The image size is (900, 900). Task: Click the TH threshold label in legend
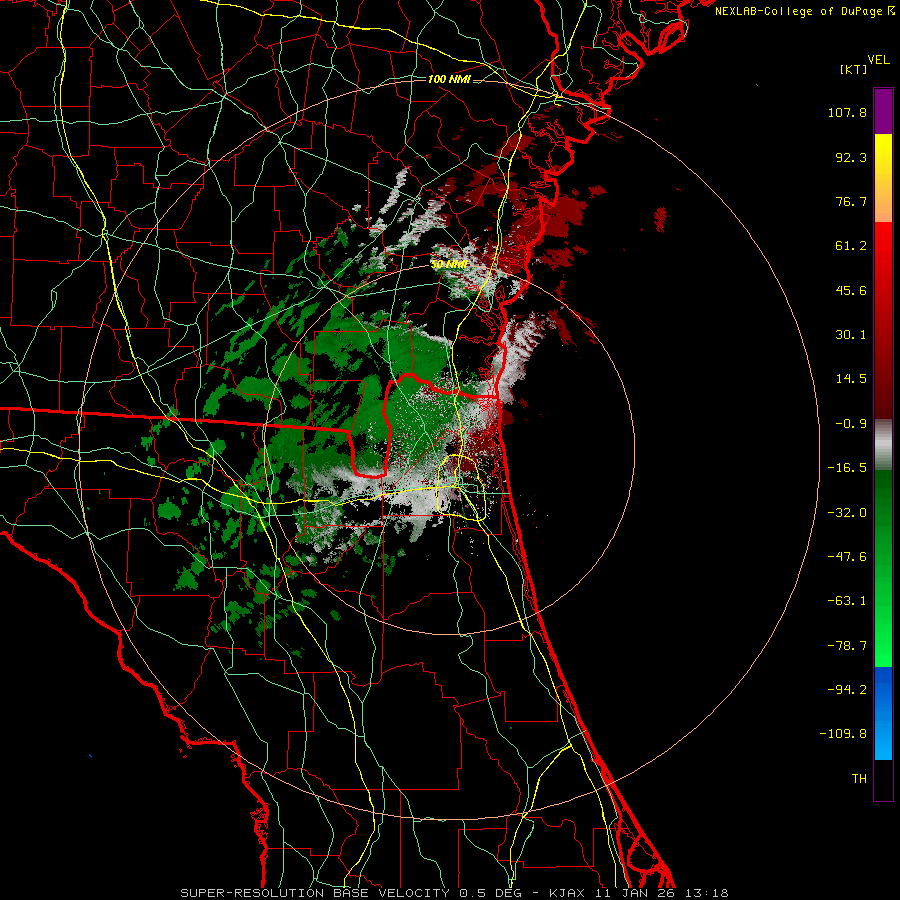pos(859,779)
